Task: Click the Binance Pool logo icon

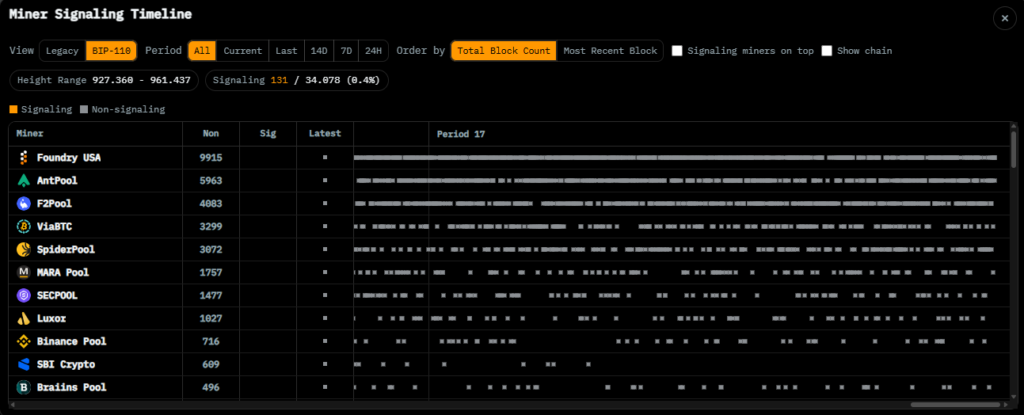Action: pyautogui.click(x=24, y=342)
